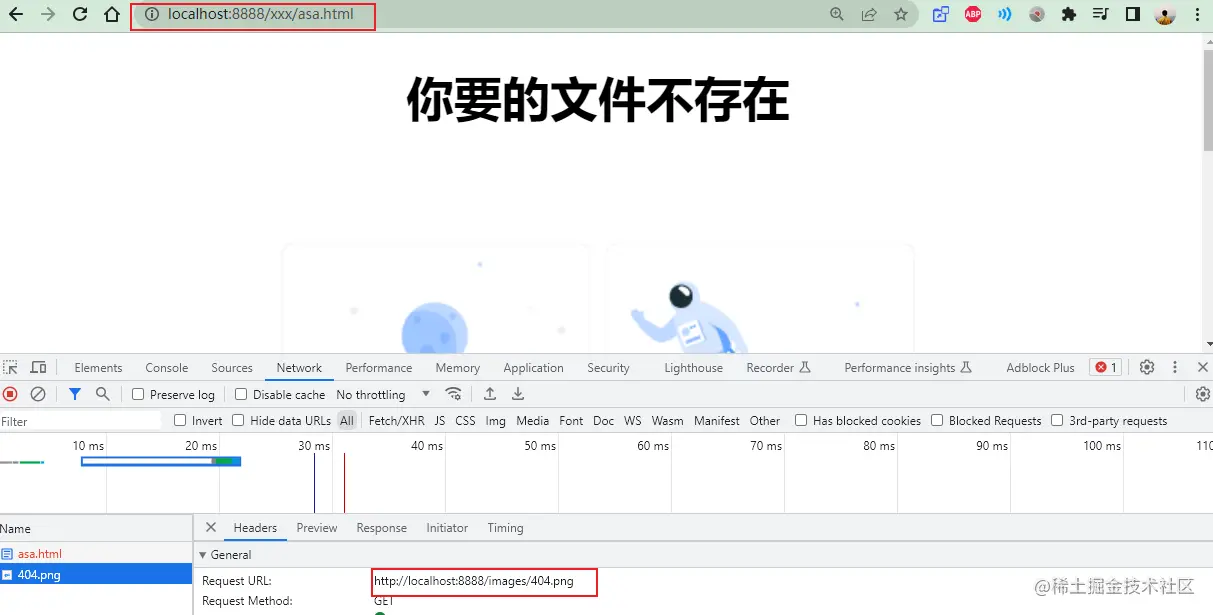
Task: Toggle the device toolbar
Action: pyautogui.click(x=38, y=367)
